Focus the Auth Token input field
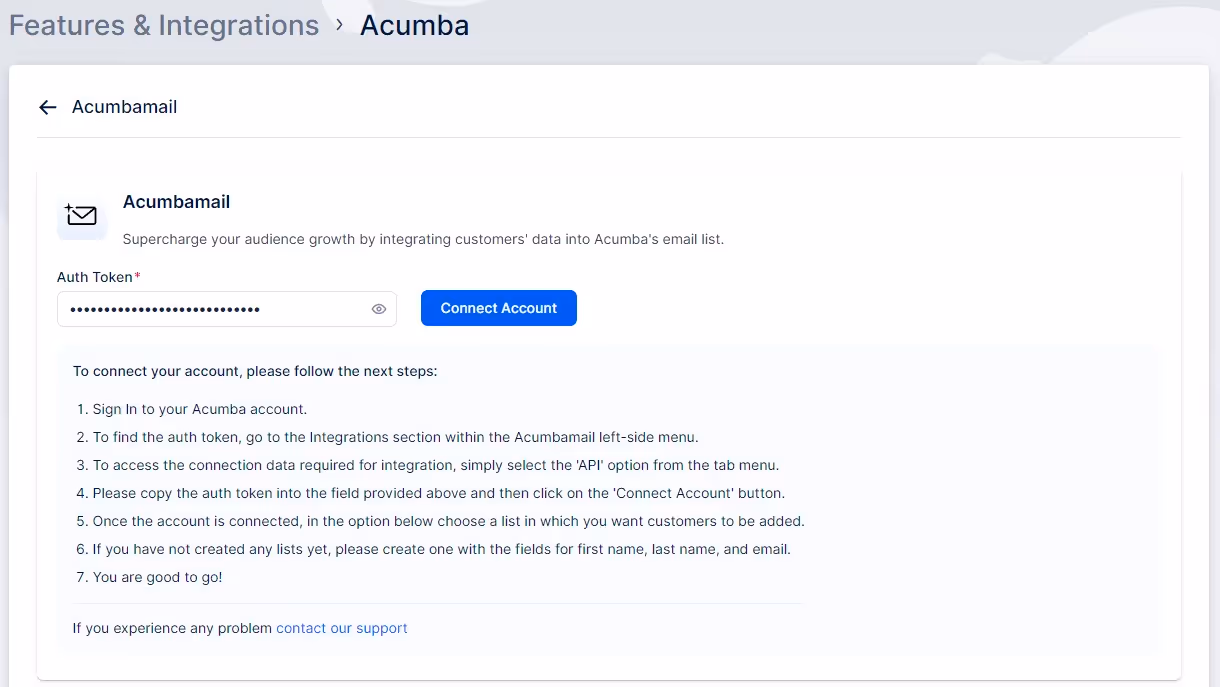1220x687 pixels. [227, 309]
